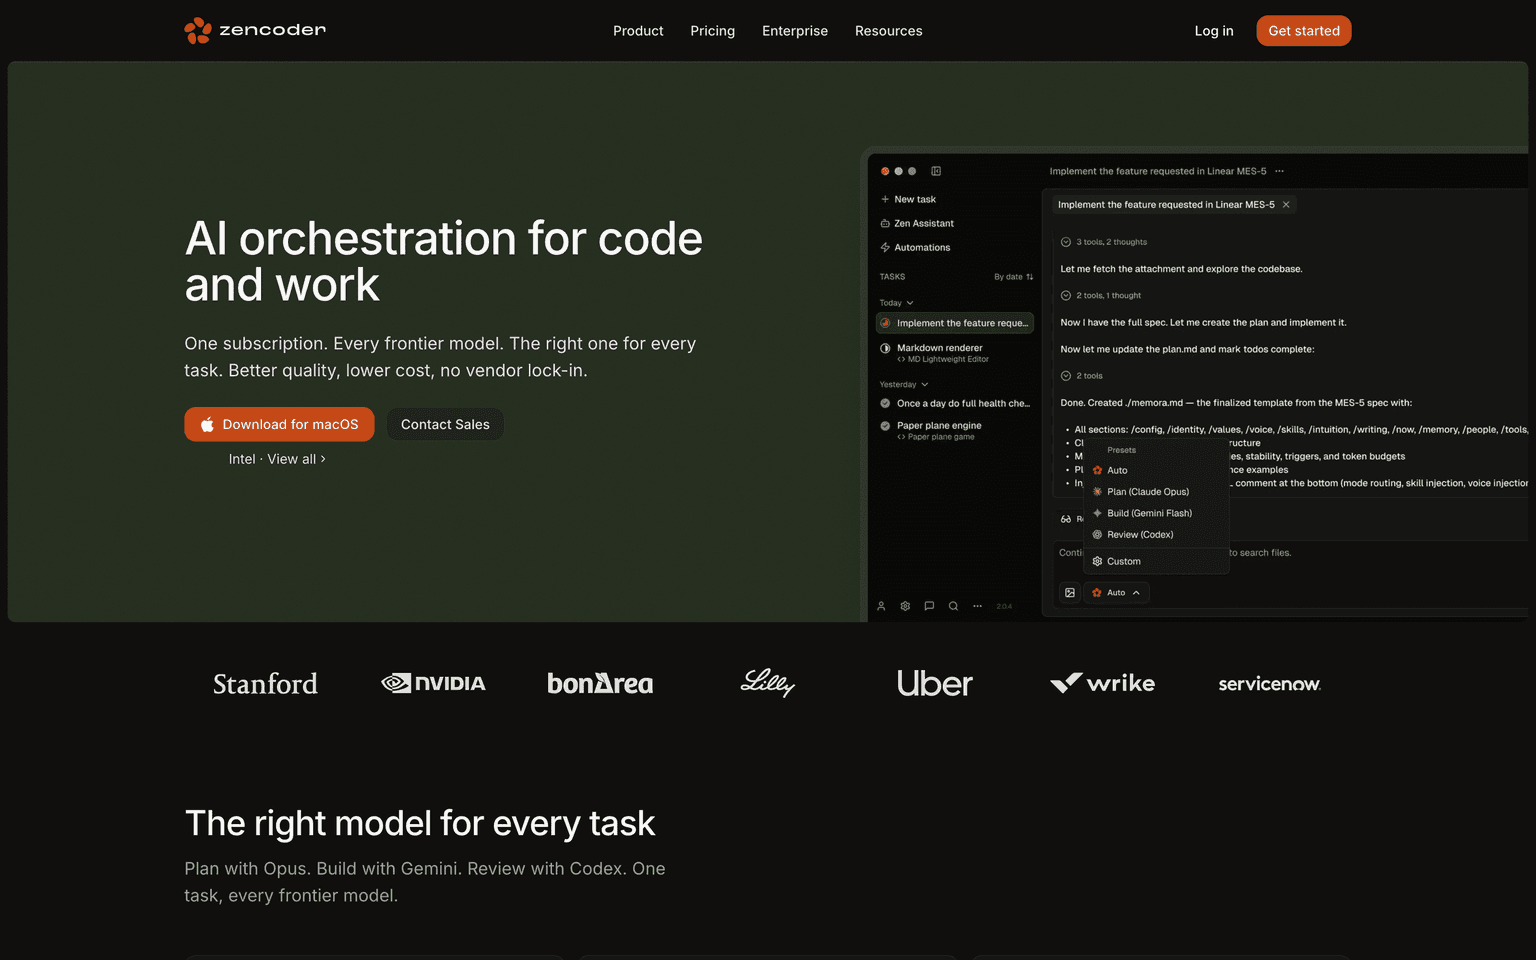The image size is (1536, 960).
Task: Open three-dots menu next to task title
Action: tap(1279, 171)
